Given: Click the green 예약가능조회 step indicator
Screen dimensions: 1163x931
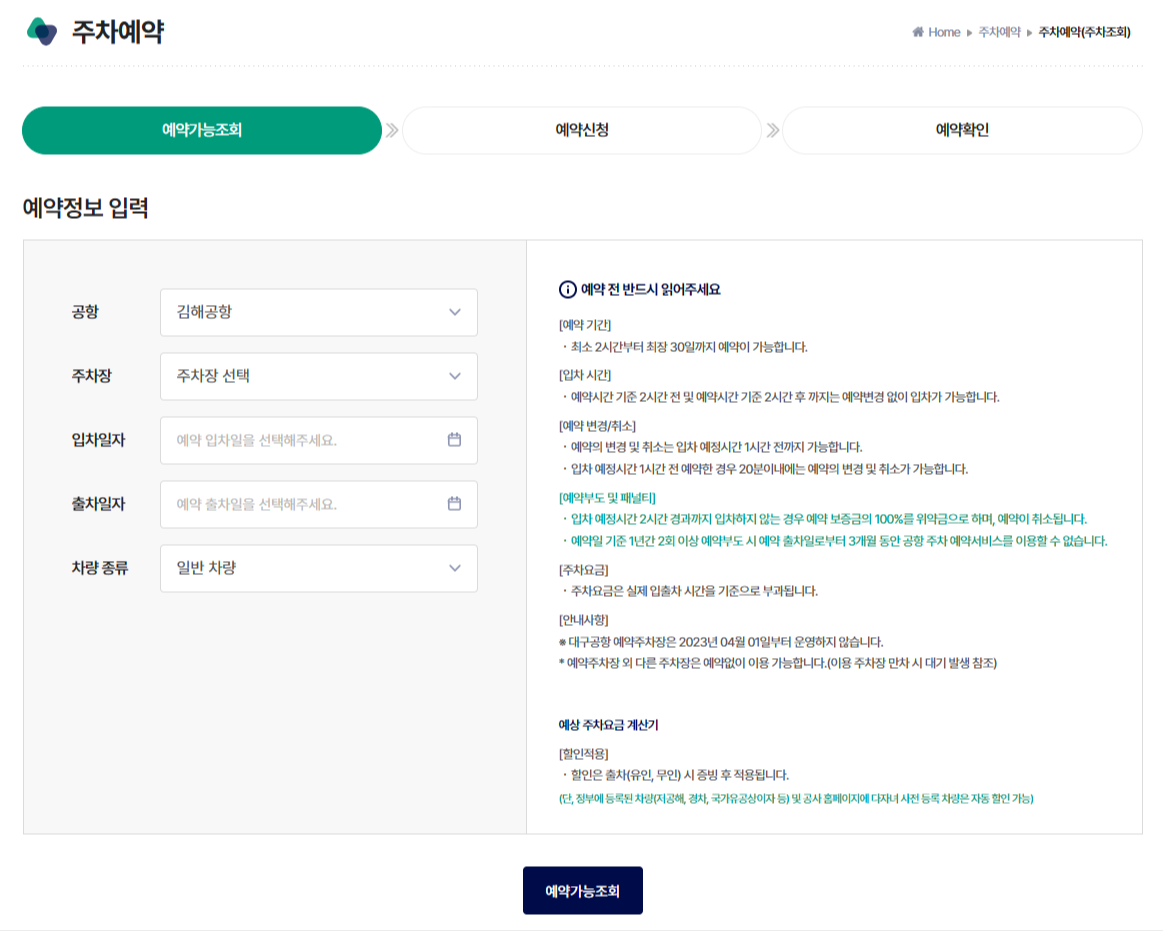Looking at the screenshot, I should 201,129.
